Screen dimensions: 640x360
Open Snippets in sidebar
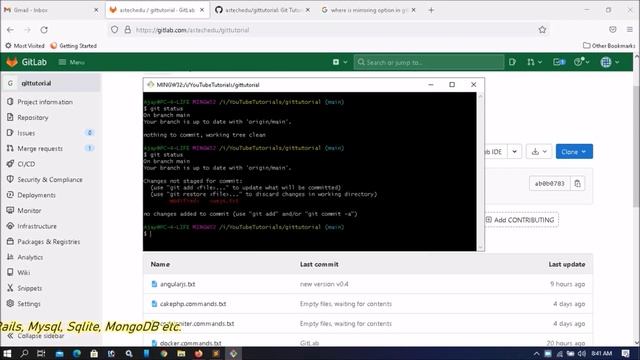coord(29,288)
